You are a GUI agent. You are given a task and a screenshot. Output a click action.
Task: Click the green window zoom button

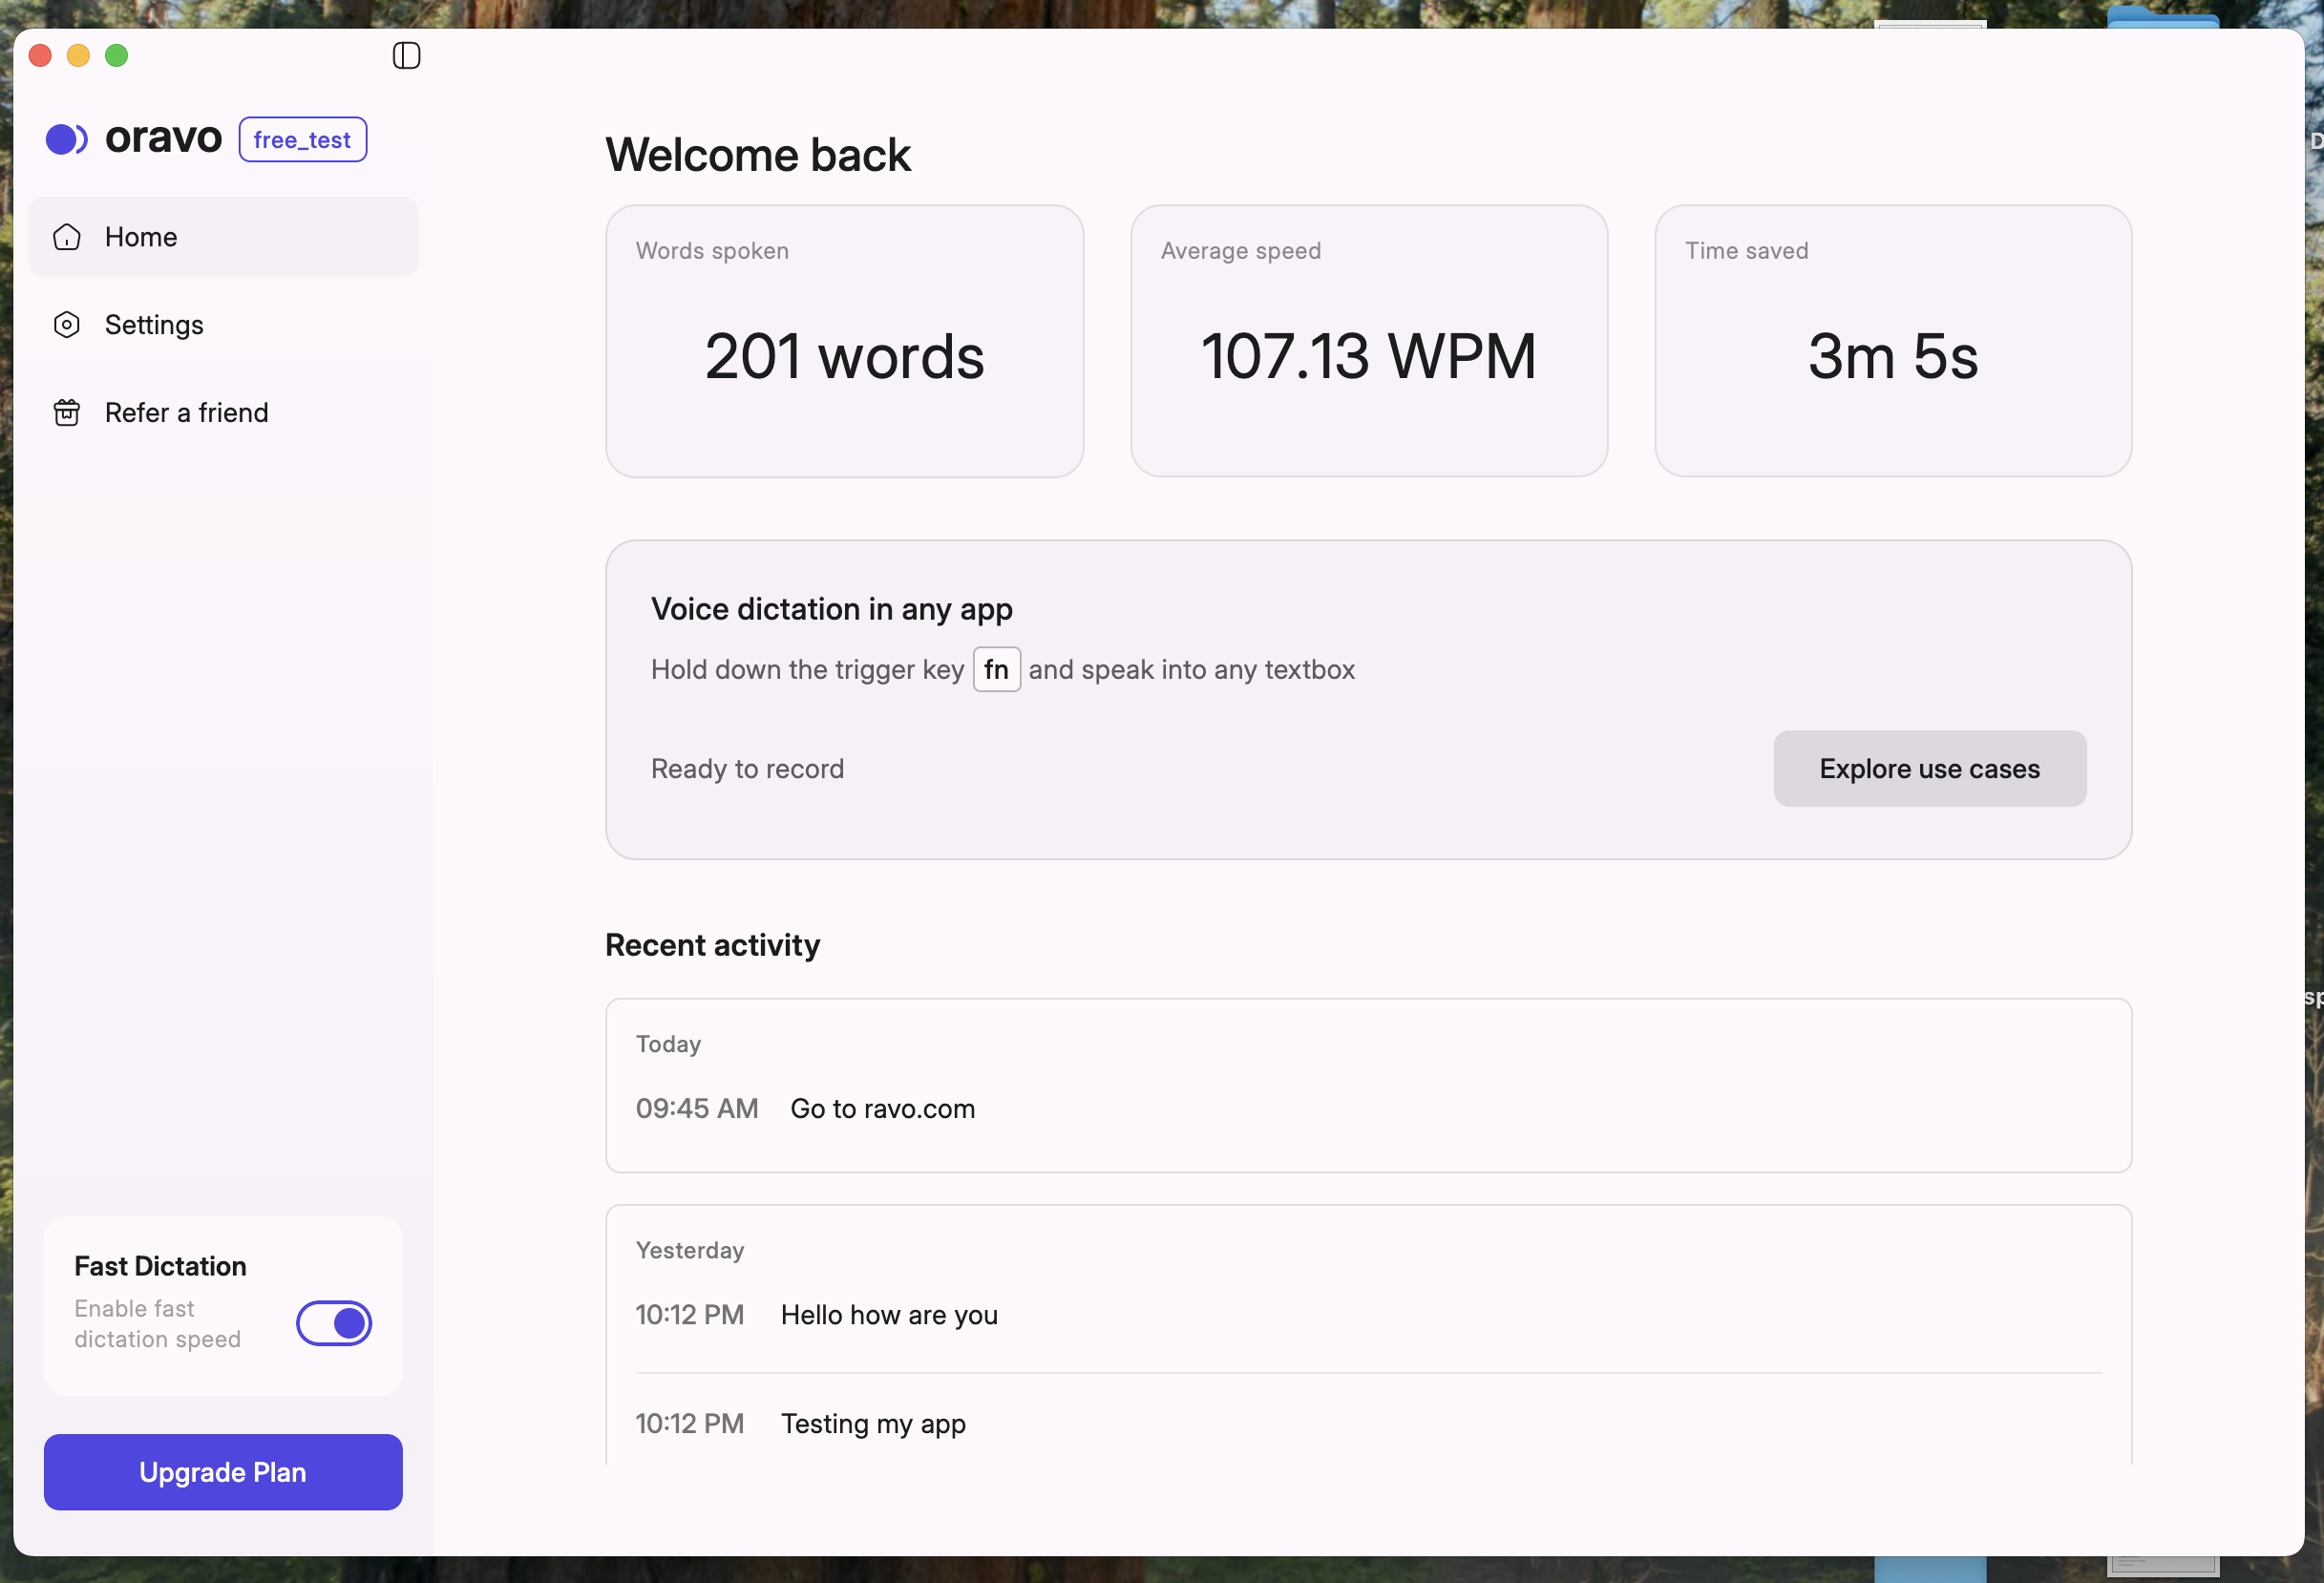(x=117, y=55)
